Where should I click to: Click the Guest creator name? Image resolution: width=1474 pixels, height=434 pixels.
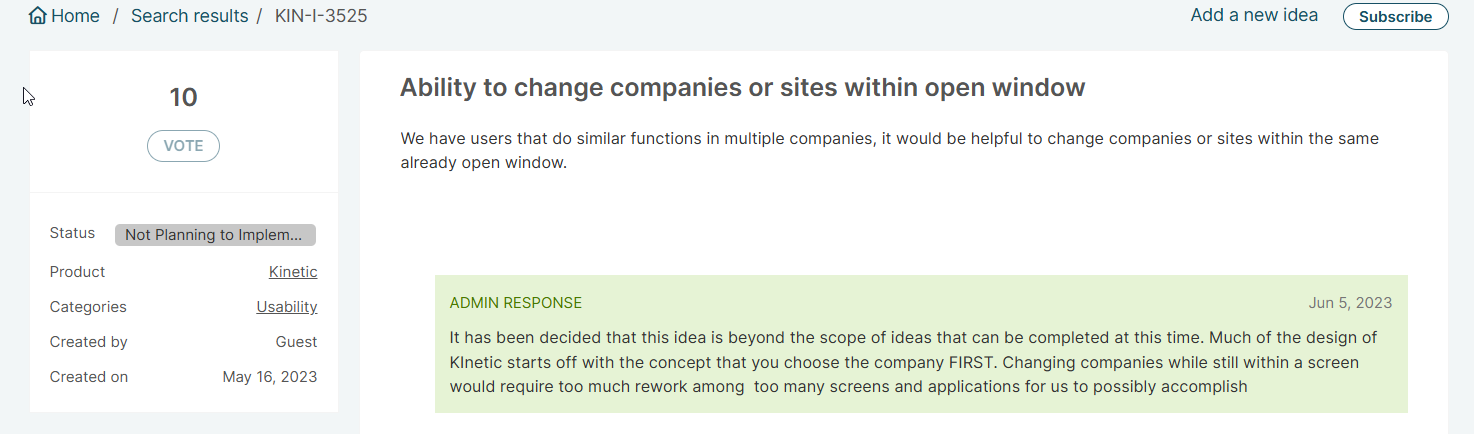tap(296, 342)
